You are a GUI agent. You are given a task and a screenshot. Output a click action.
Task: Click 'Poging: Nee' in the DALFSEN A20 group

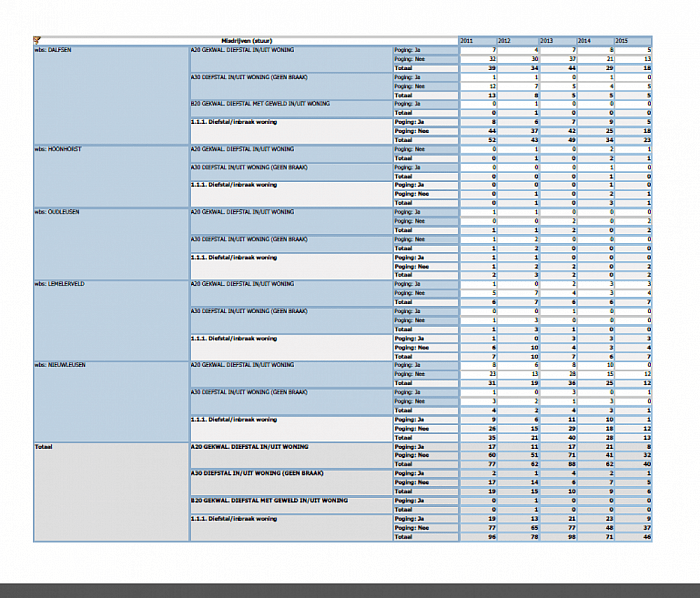coord(409,59)
